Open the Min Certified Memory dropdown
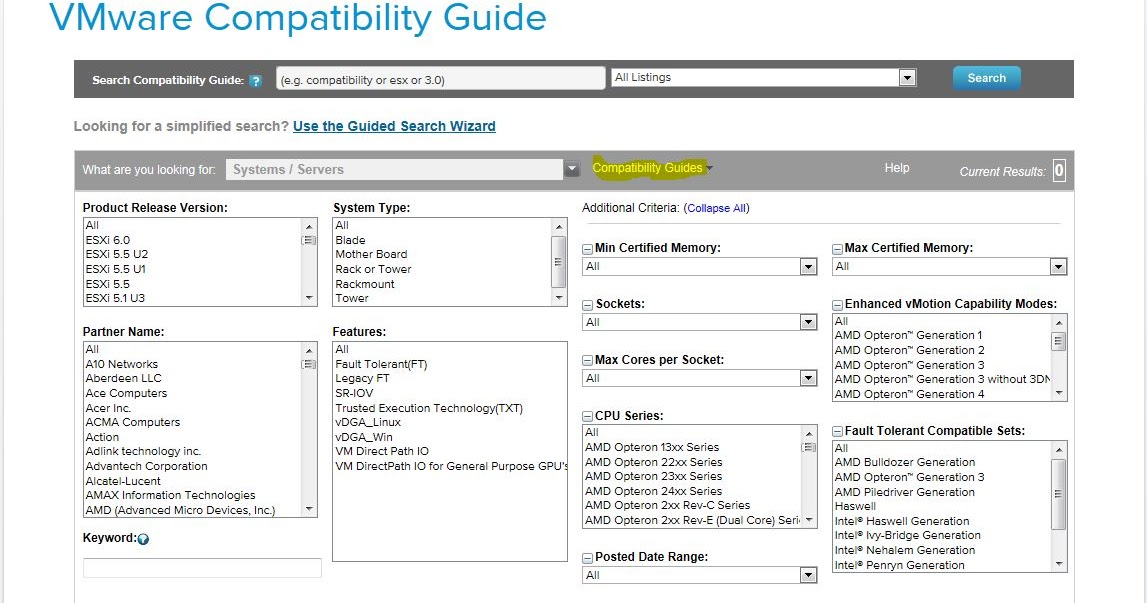Image resolution: width=1147 pixels, height=603 pixels. 806,265
